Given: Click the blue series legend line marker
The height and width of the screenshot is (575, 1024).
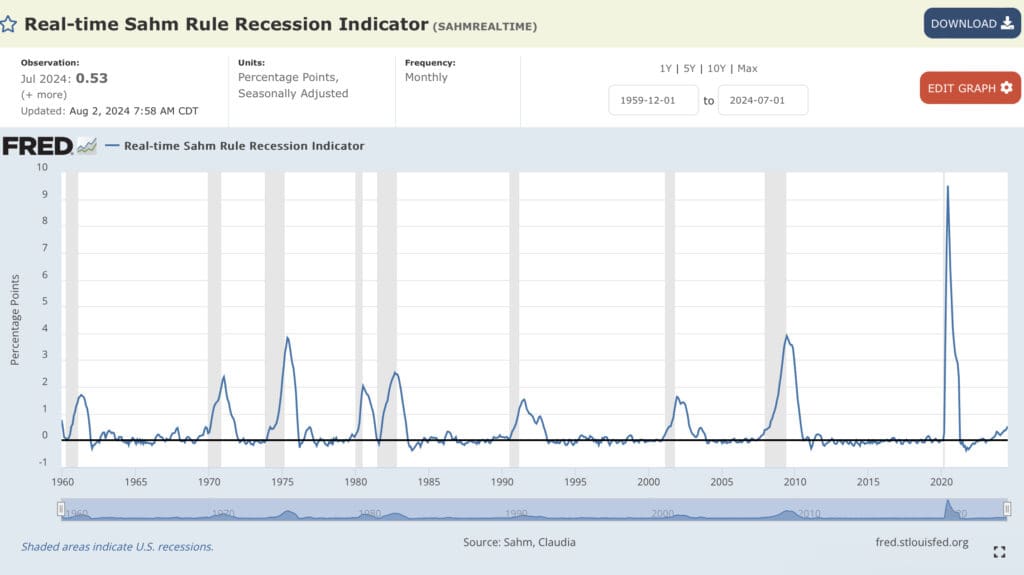Looking at the screenshot, I should pyautogui.click(x=112, y=146).
